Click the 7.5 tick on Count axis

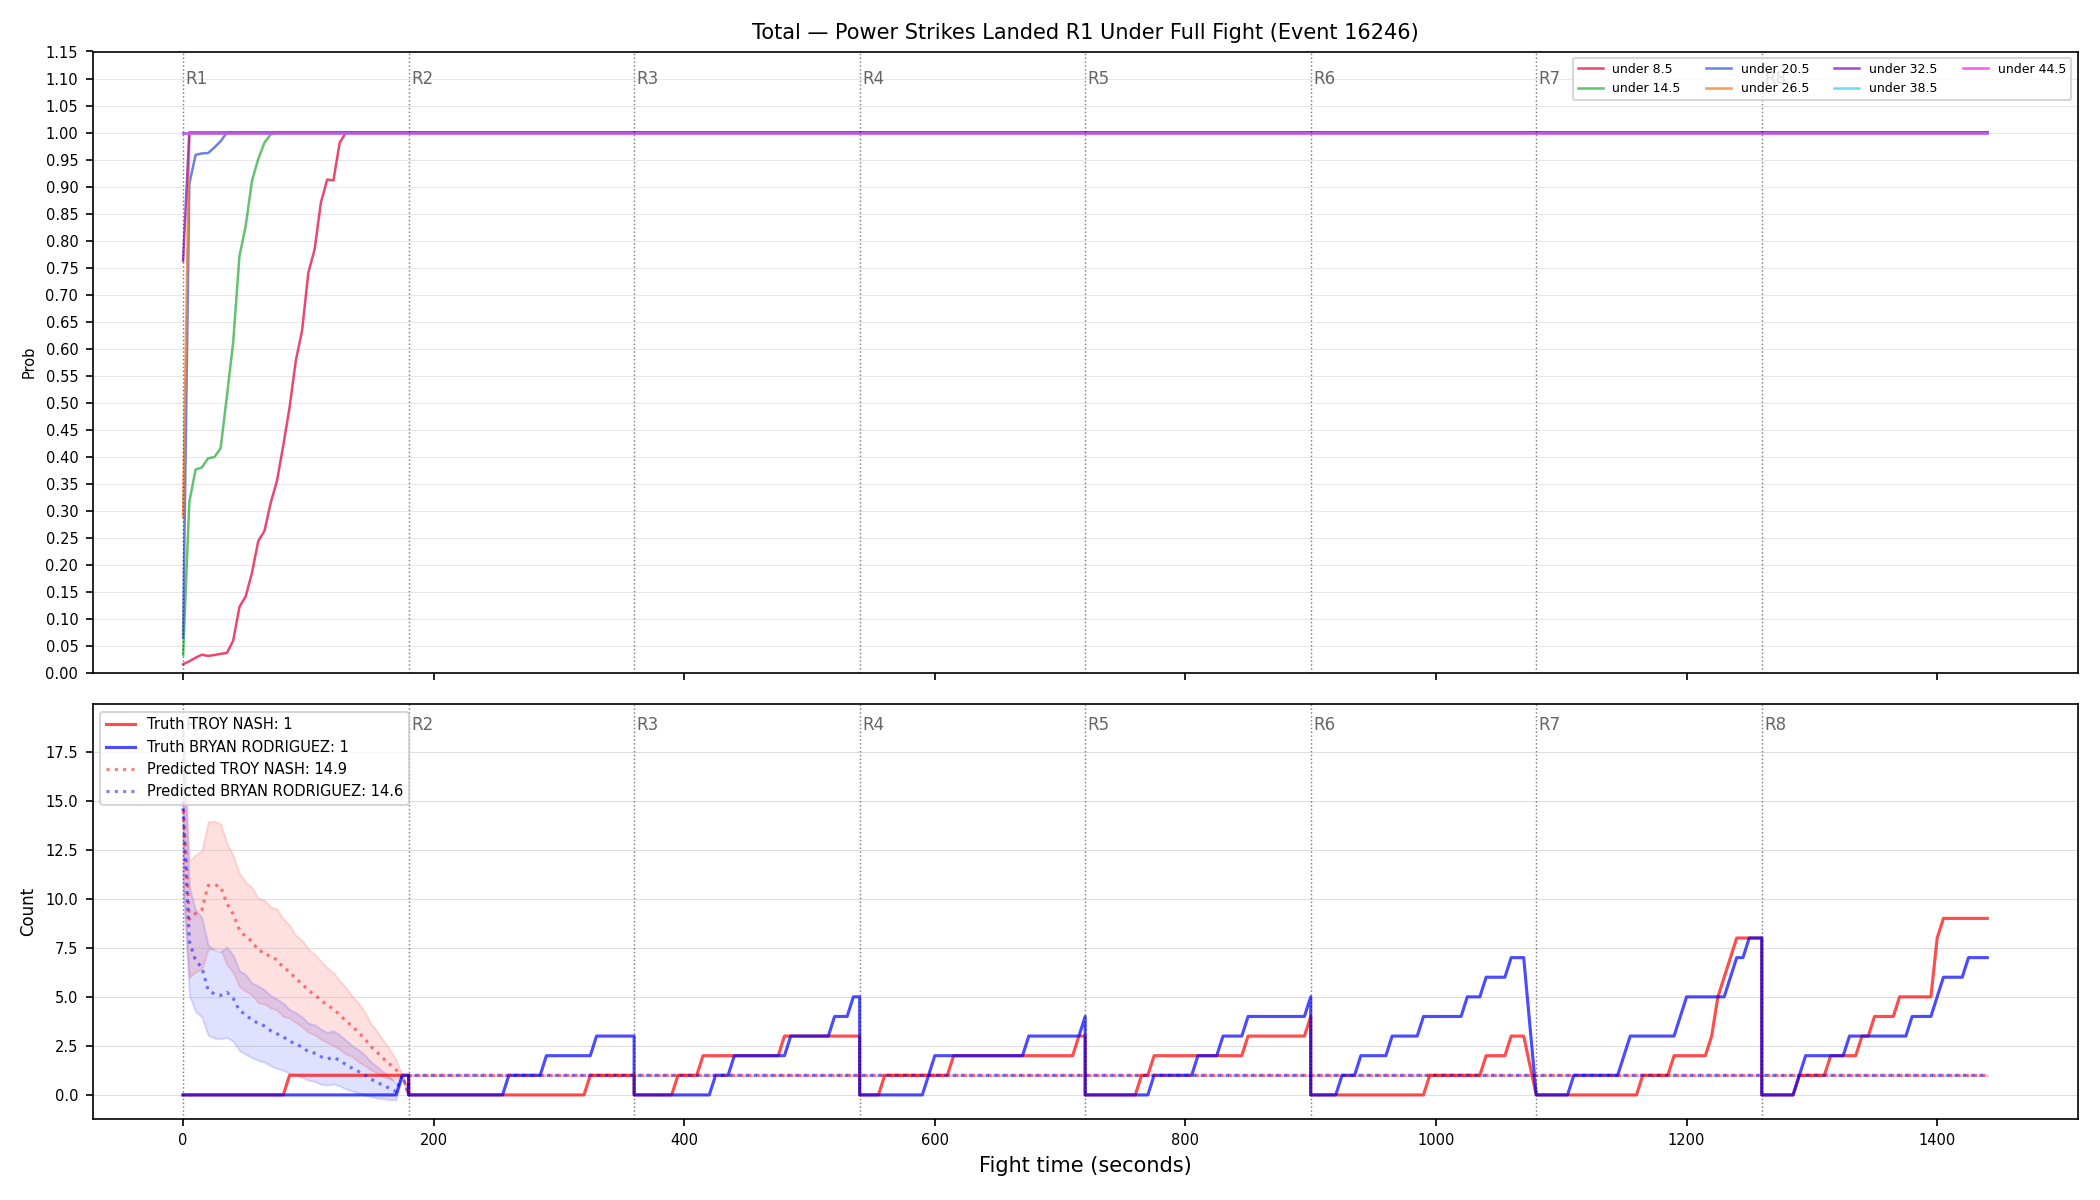(x=66, y=948)
